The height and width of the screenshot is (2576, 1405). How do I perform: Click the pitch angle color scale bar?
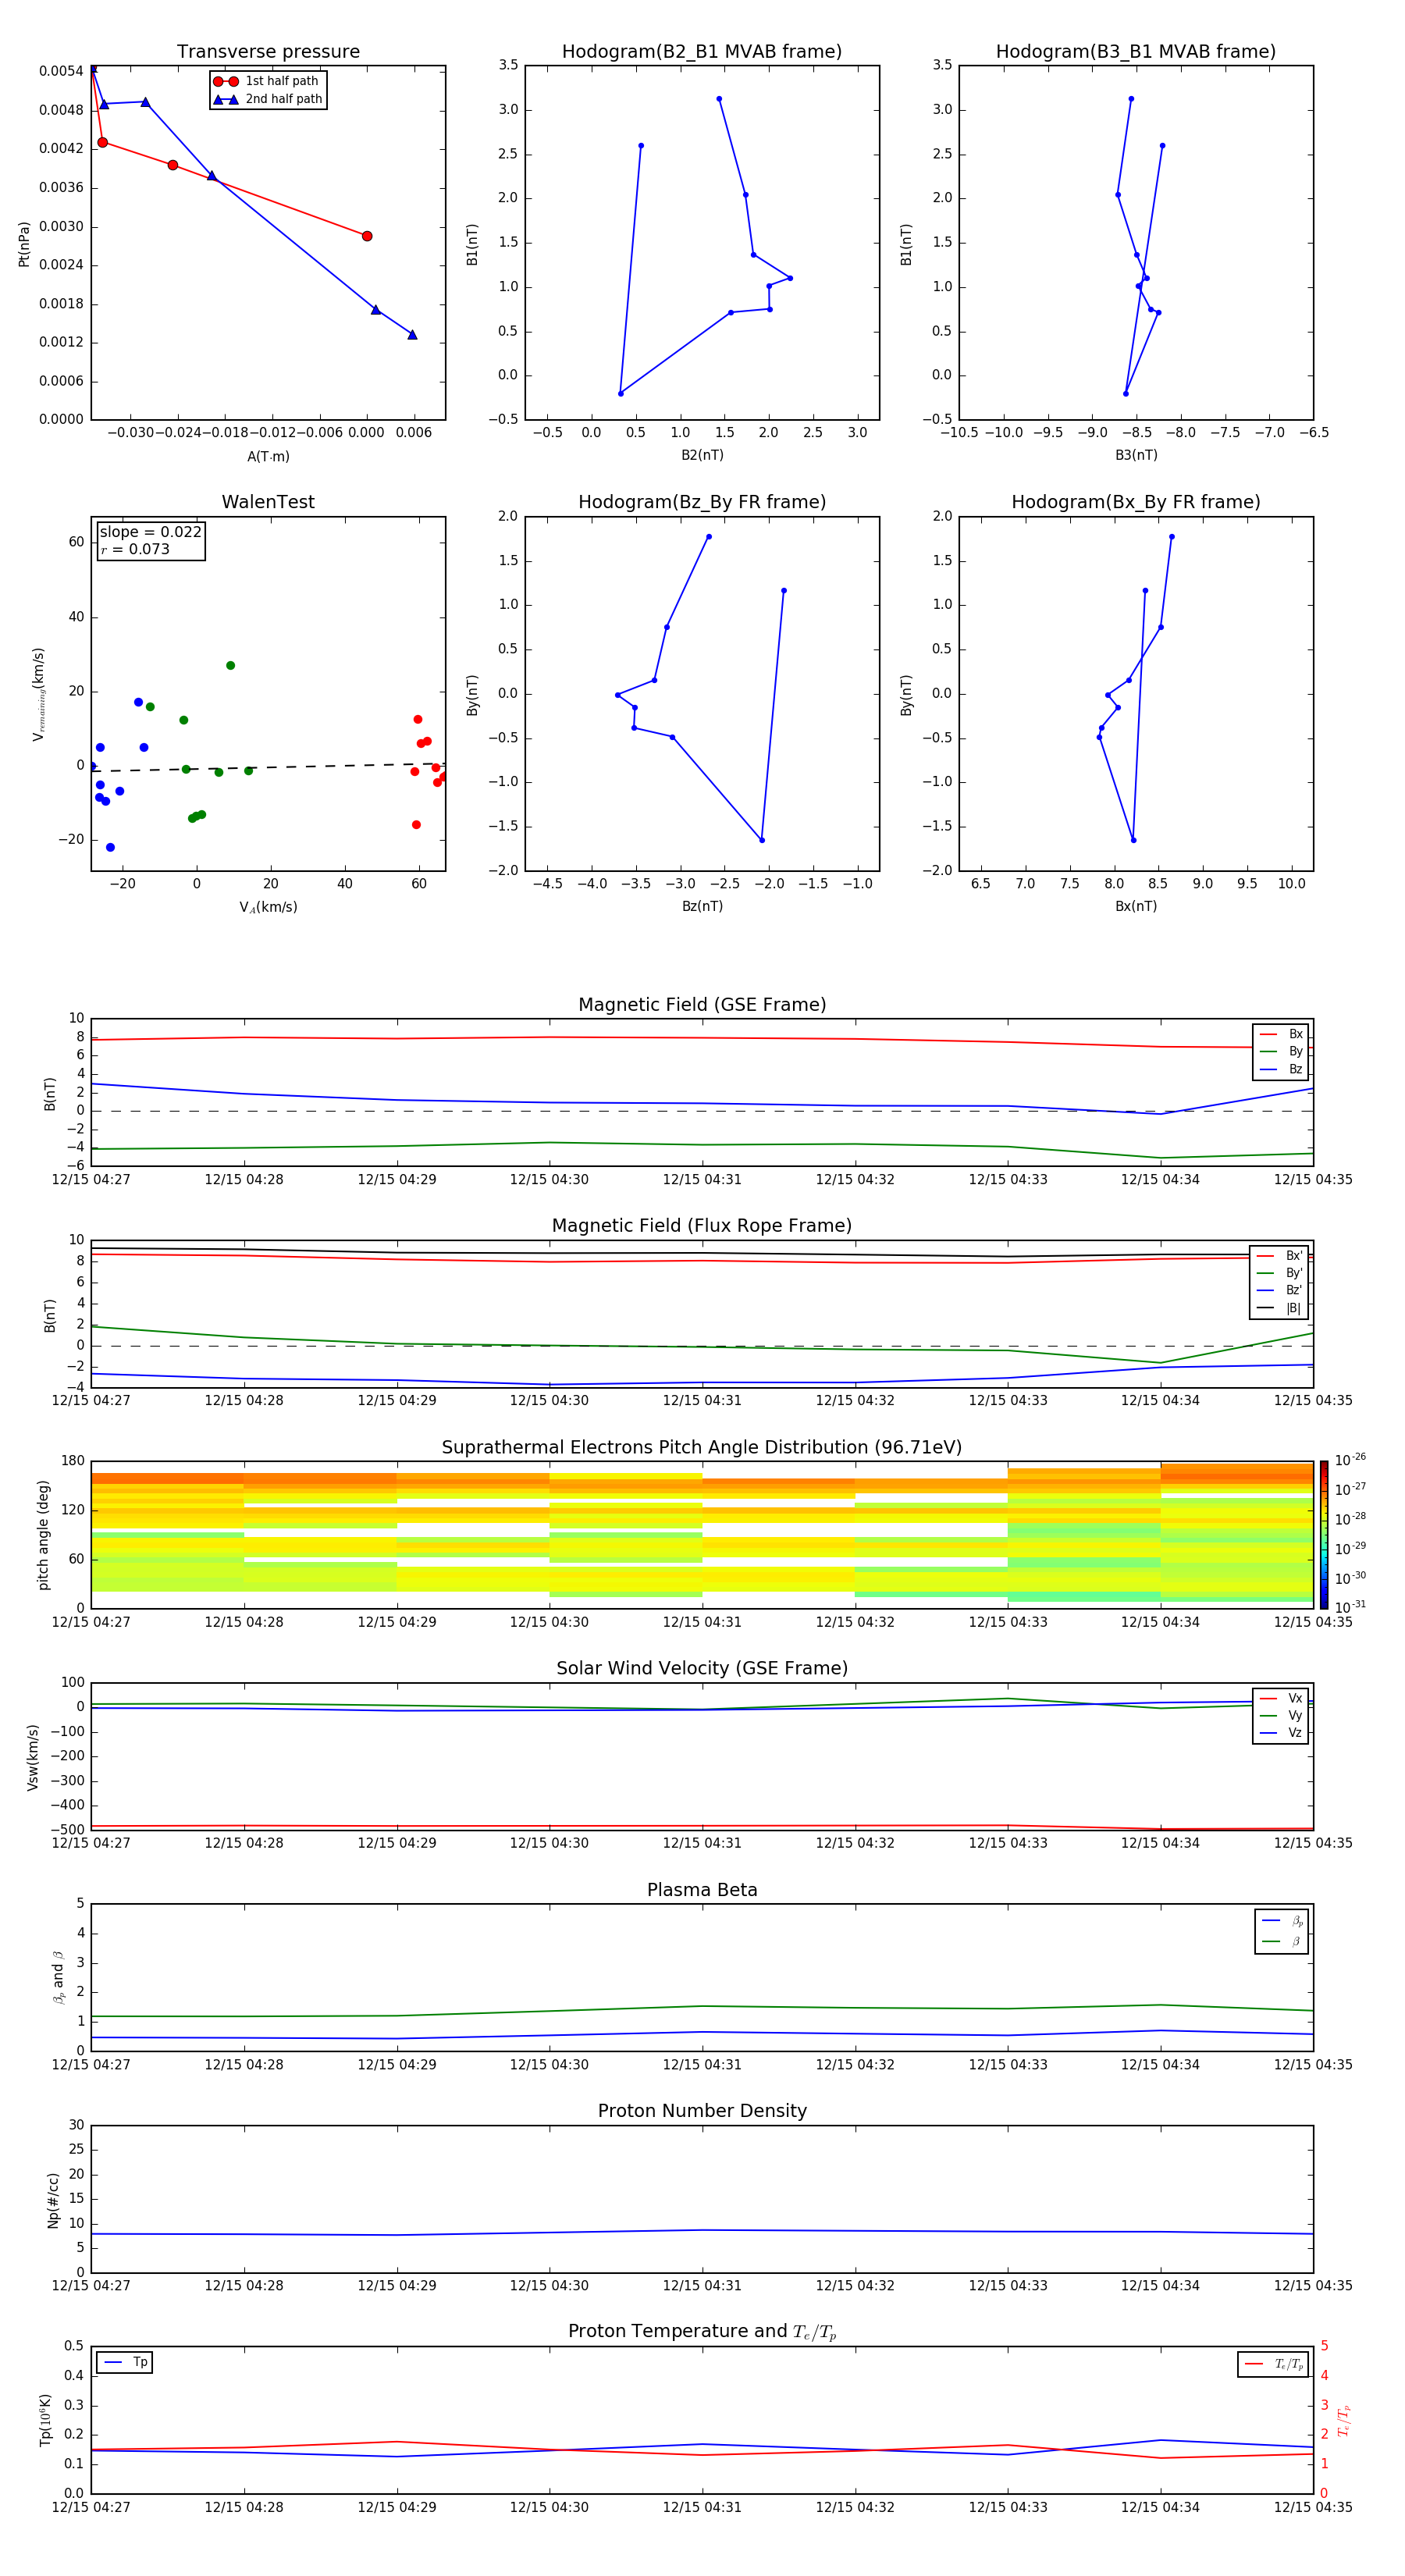[1324, 1535]
